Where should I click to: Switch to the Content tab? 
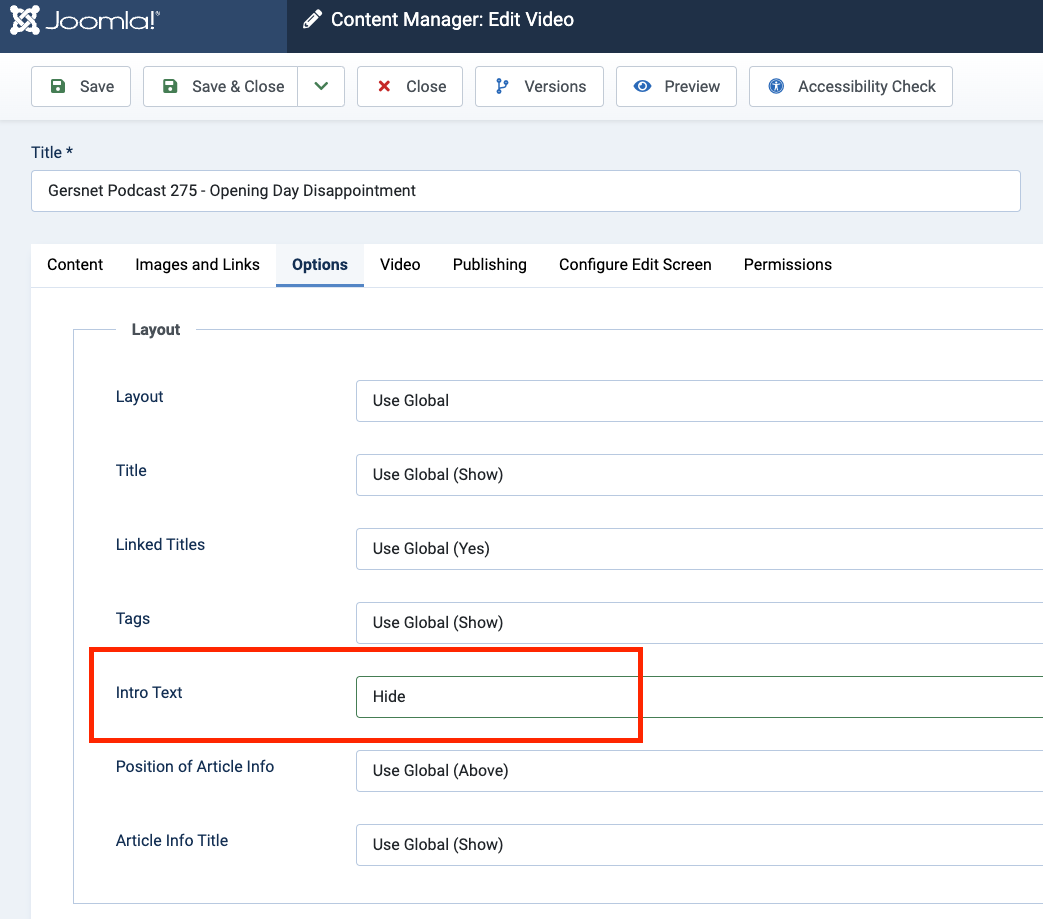[x=75, y=265]
